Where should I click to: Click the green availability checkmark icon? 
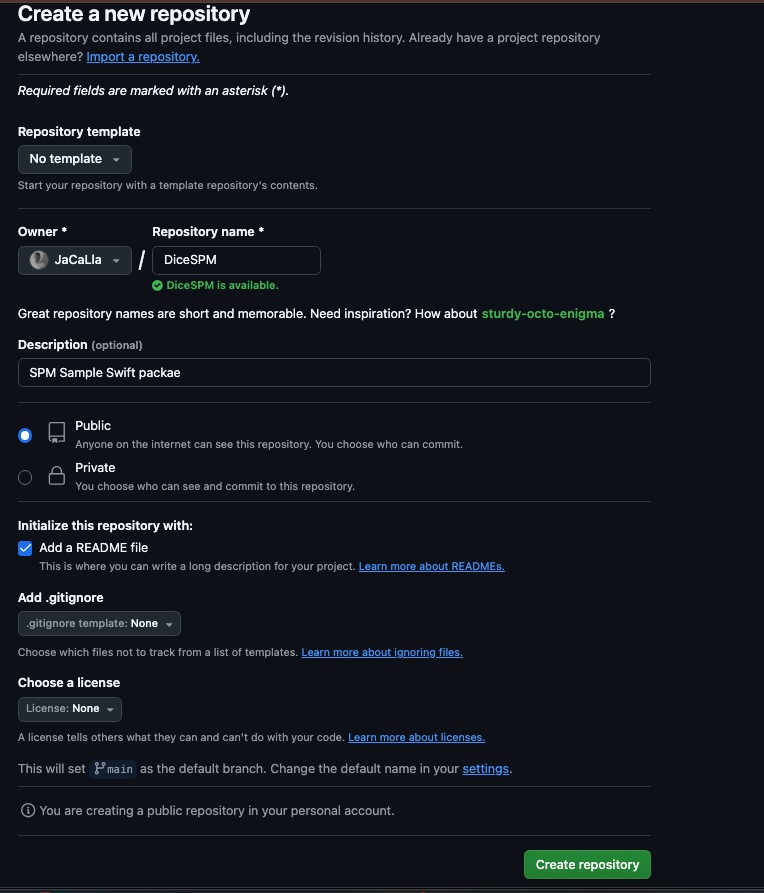coord(157,285)
